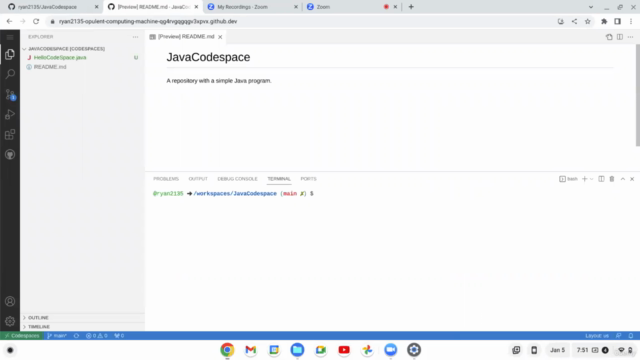Switch to My Recordings - Zoom browser tab
This screenshot has height=360, width=640.
(x=253, y=7)
